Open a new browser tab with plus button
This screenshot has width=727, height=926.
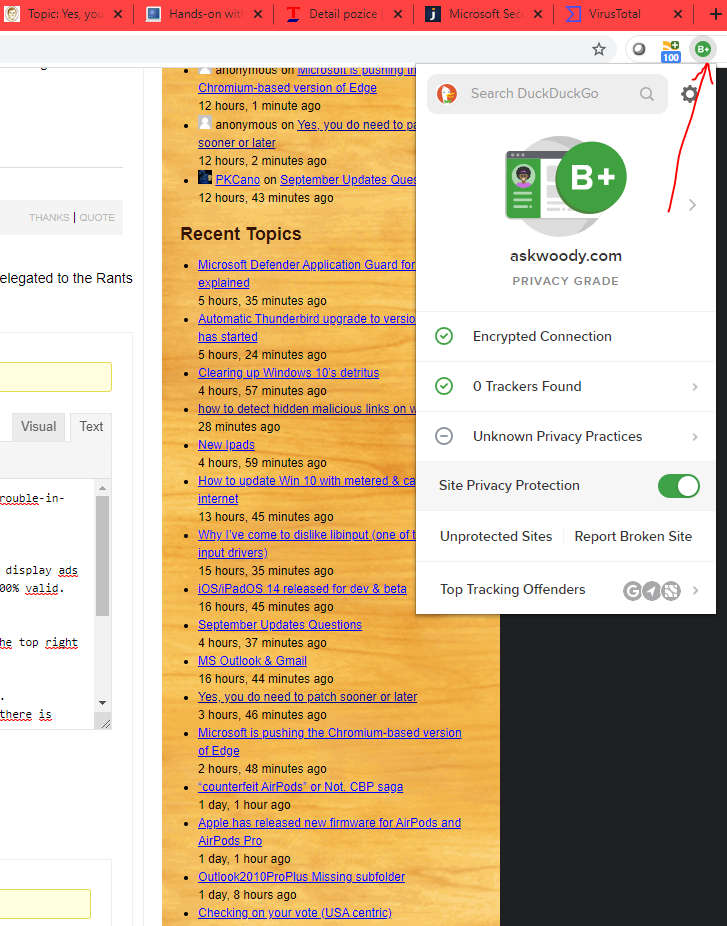(x=714, y=14)
